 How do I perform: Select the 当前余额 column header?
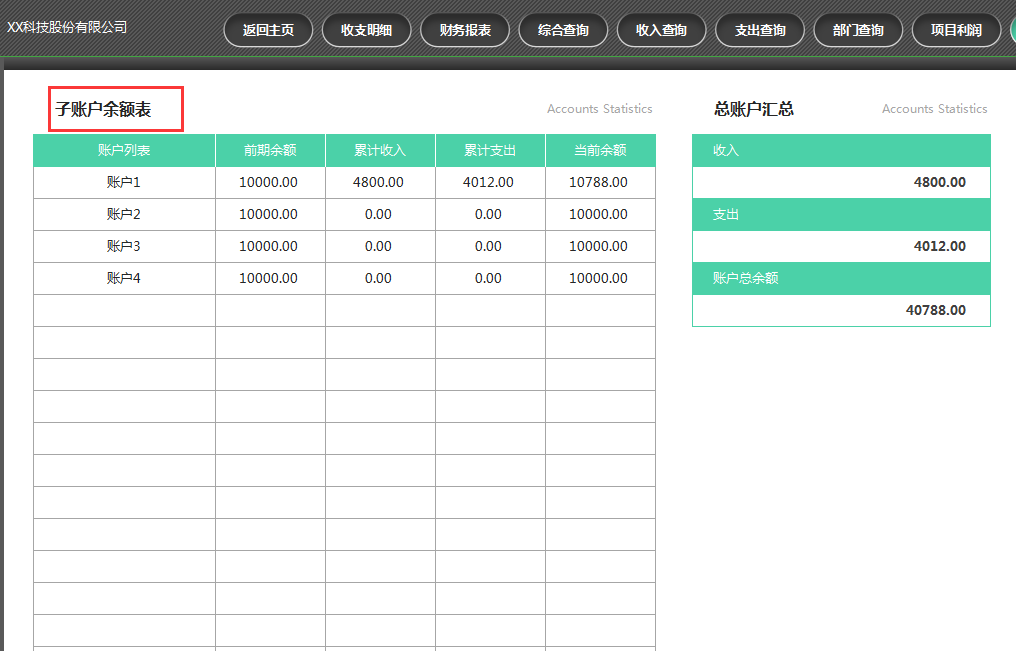point(599,149)
